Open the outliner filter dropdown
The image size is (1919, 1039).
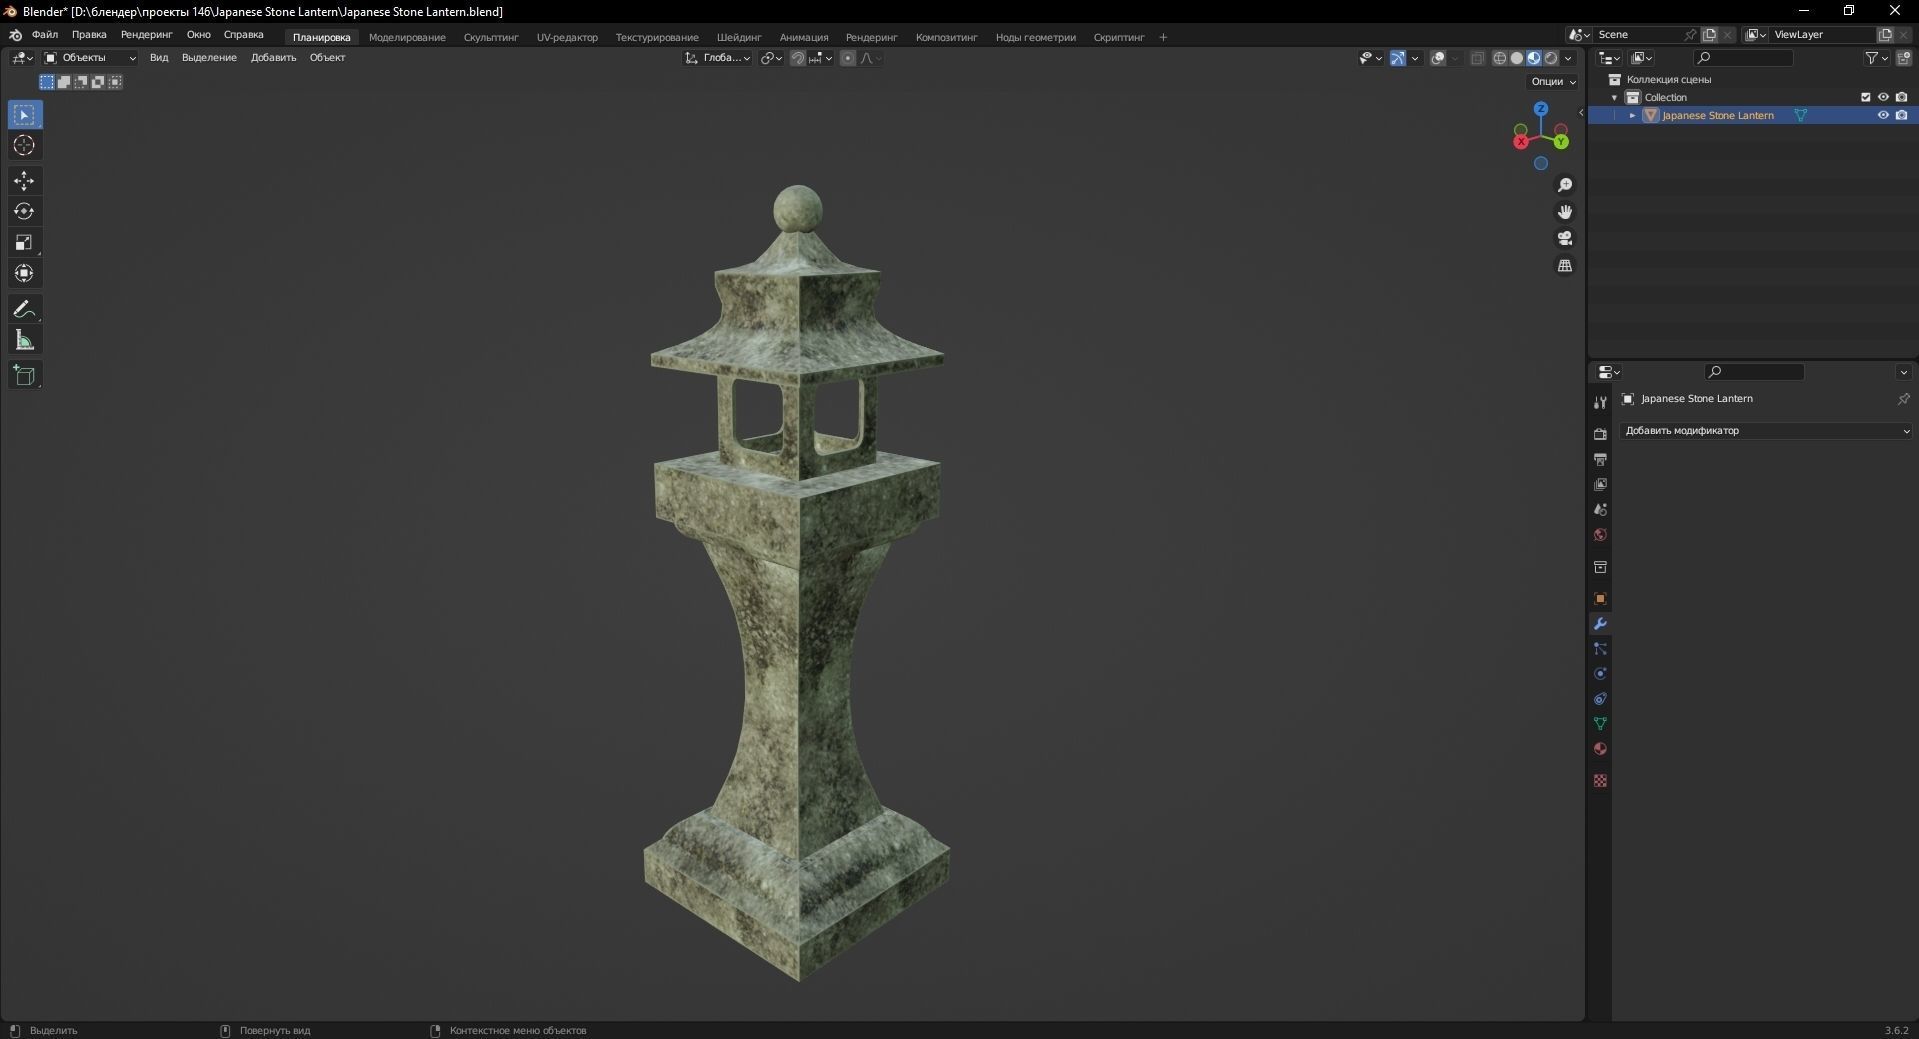pyautogui.click(x=1877, y=58)
